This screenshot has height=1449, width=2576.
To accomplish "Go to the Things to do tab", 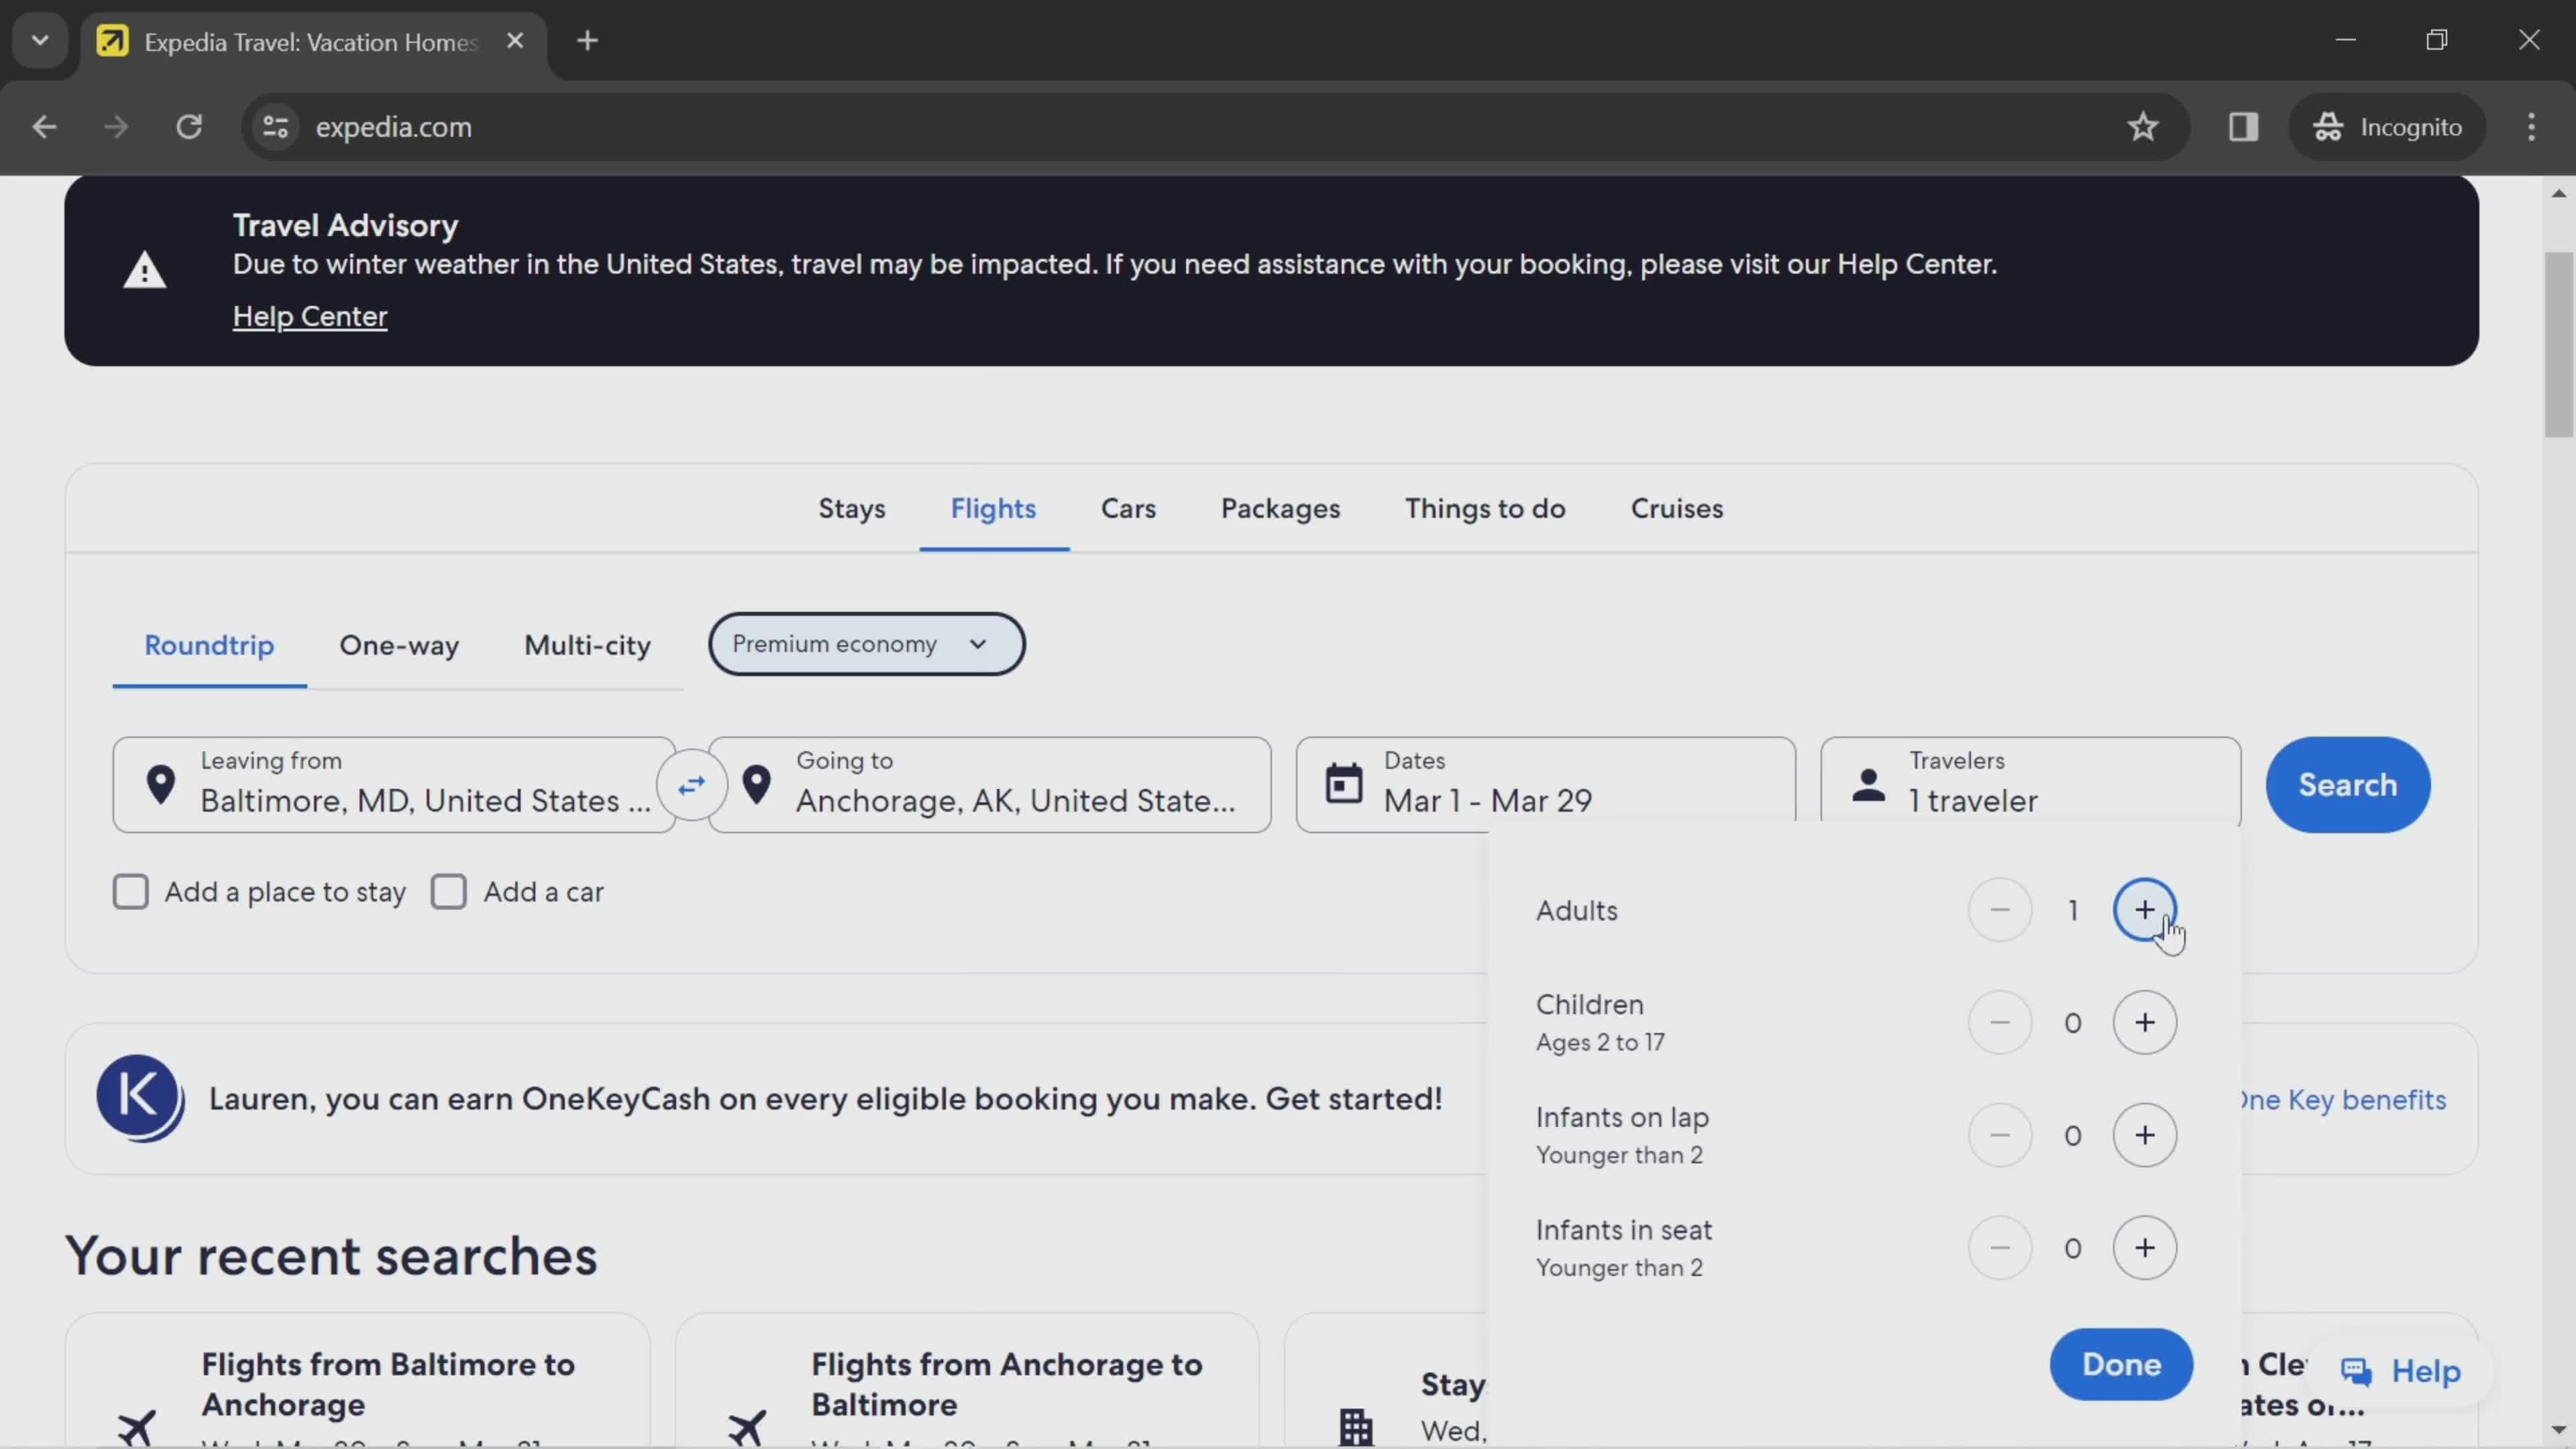I will pos(1485,509).
